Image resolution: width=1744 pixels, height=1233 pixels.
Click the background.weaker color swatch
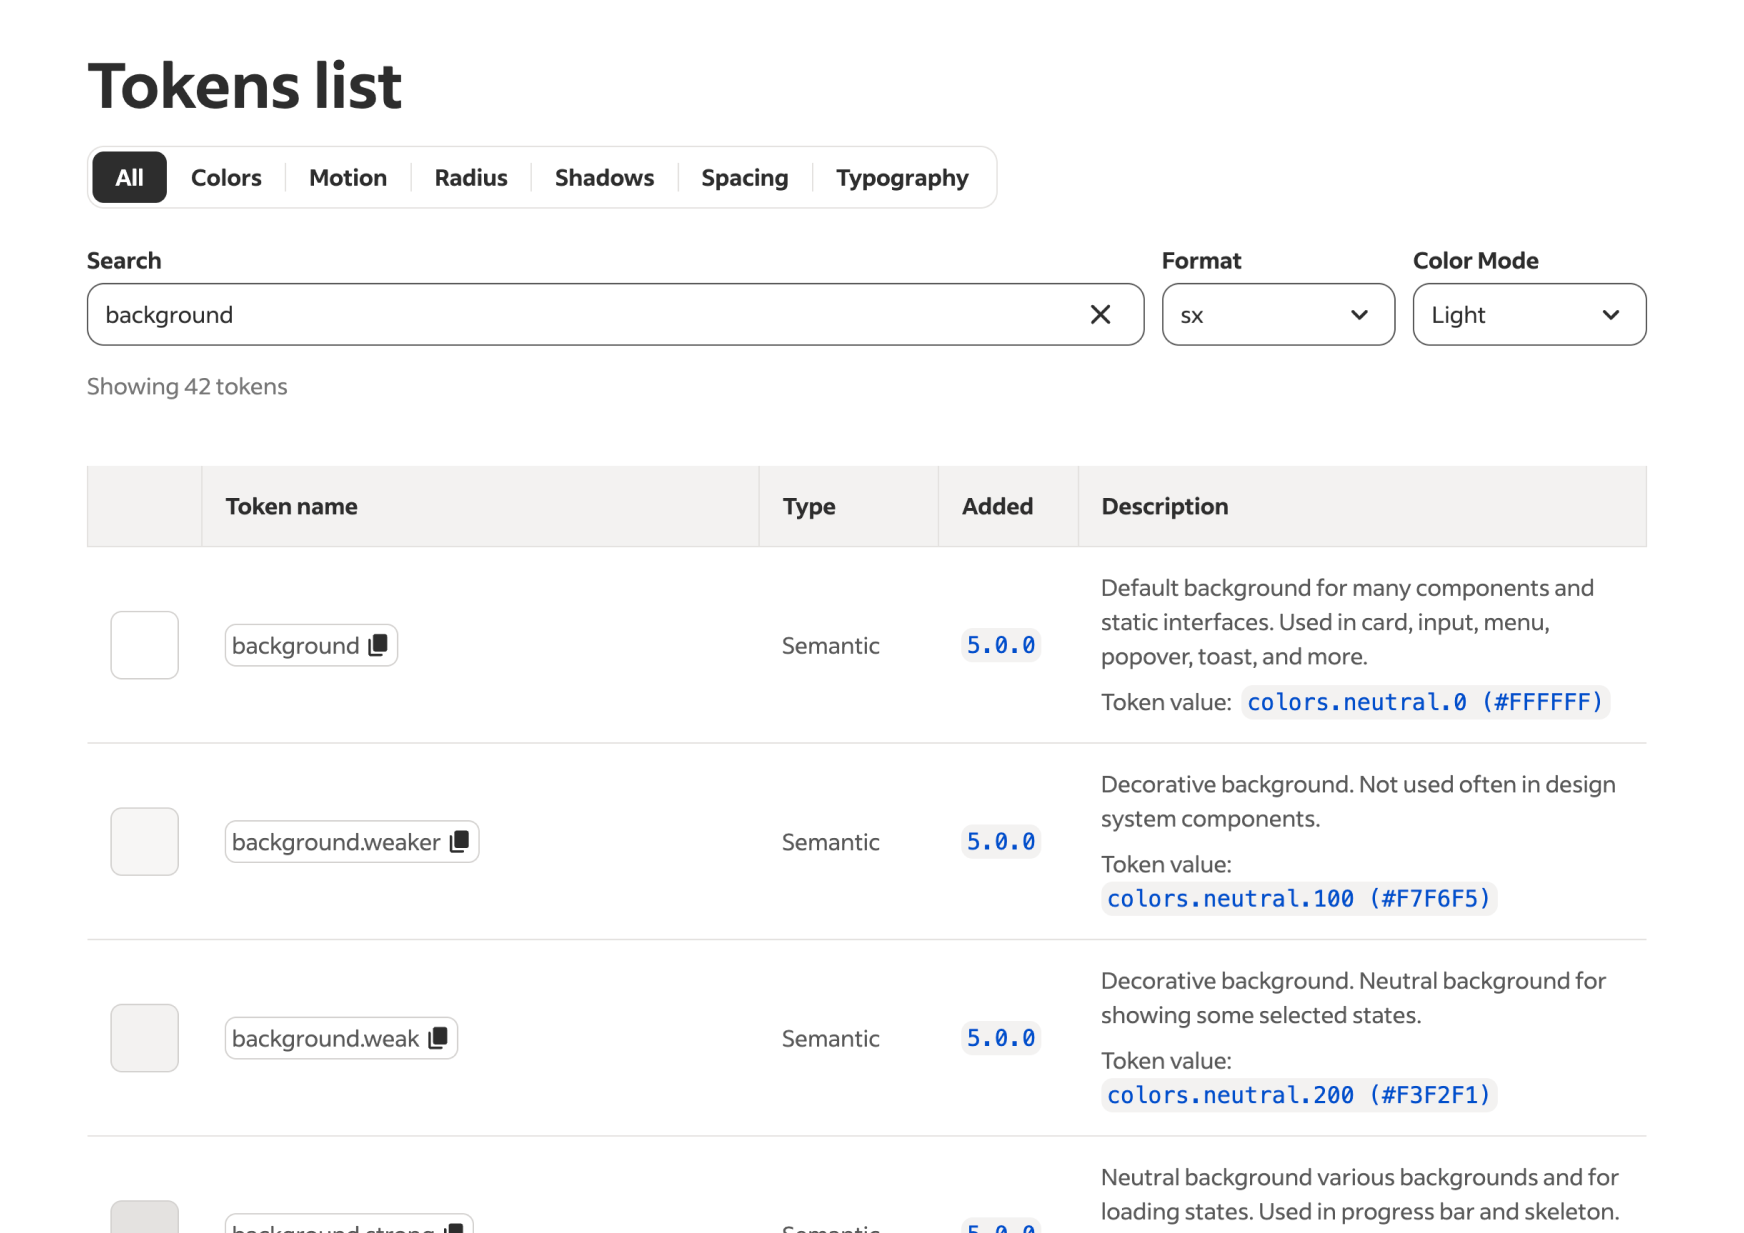pyautogui.click(x=145, y=842)
